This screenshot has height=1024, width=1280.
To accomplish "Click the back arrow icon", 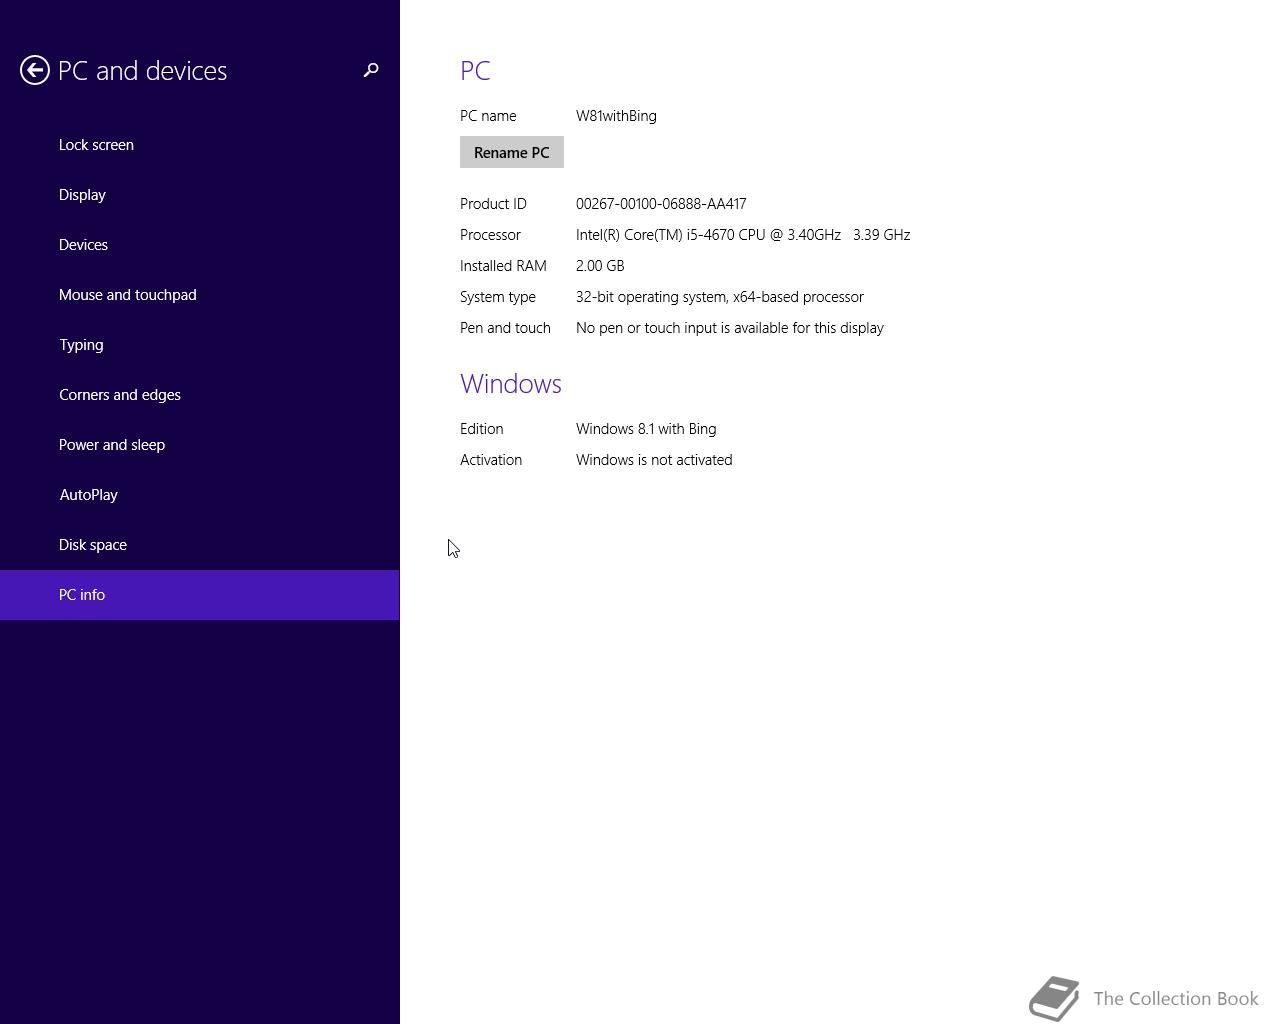I will coord(35,70).
